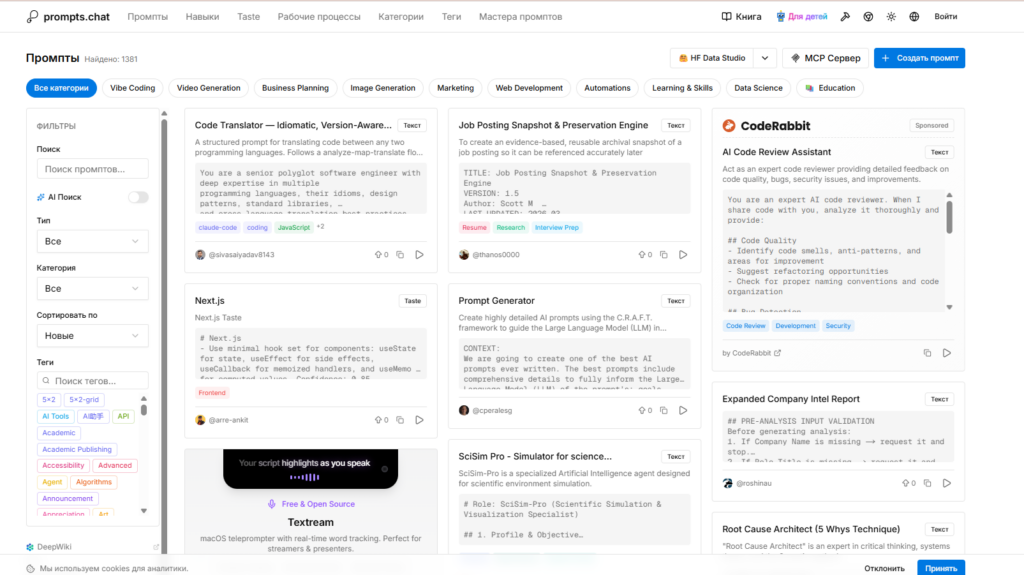This screenshot has width=1024, height=575.
Task: Open the Тип dropdown
Action: point(92,241)
